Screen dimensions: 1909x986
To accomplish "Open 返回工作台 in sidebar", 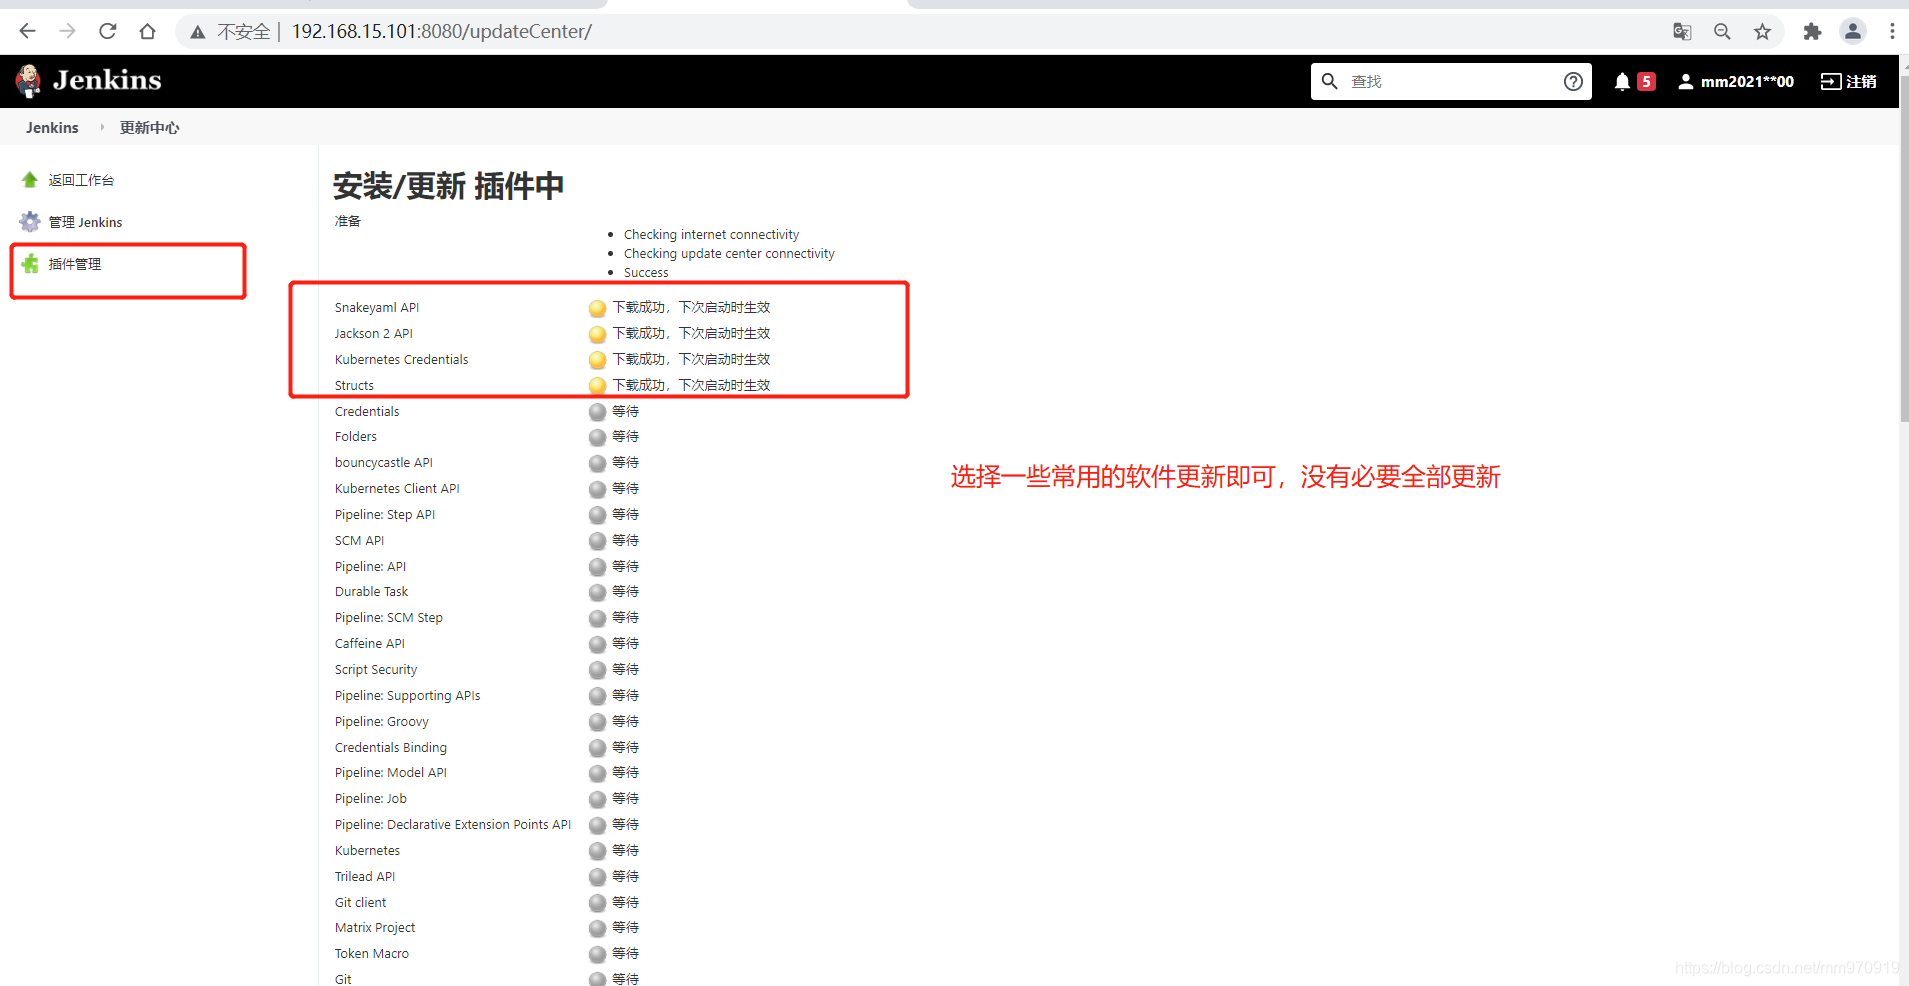I will tap(81, 180).
